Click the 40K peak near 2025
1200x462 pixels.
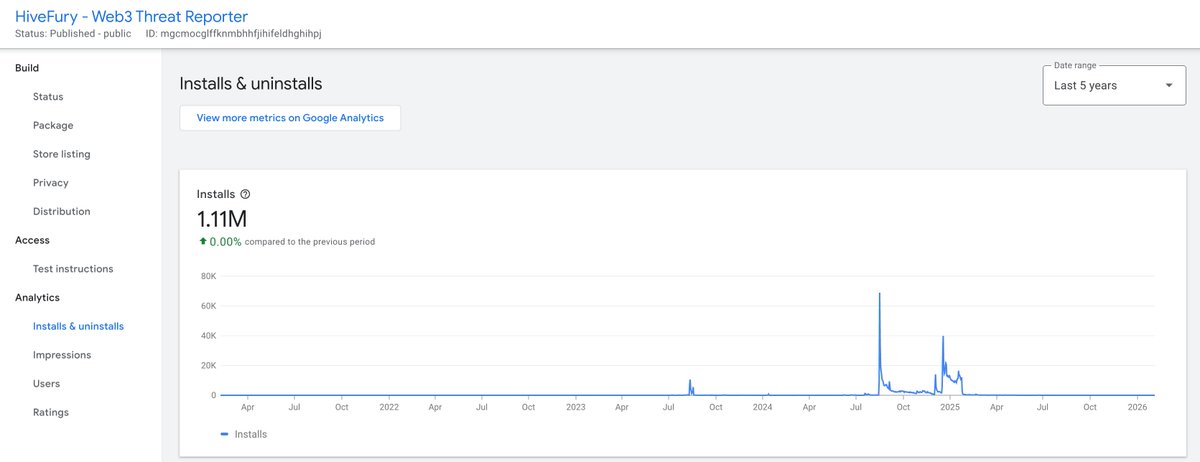(x=943, y=337)
